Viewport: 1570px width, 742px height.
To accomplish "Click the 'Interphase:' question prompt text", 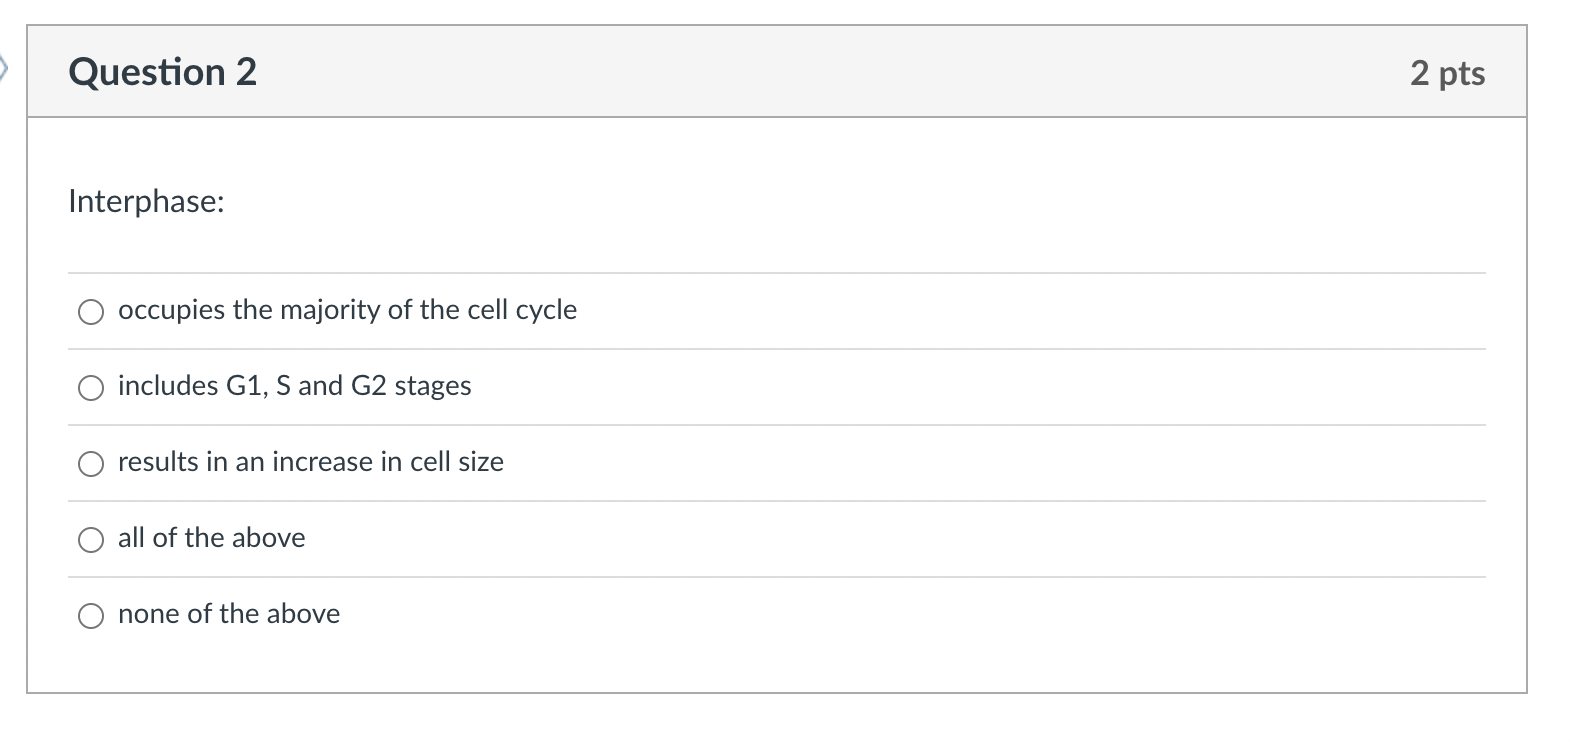I will click(x=146, y=202).
